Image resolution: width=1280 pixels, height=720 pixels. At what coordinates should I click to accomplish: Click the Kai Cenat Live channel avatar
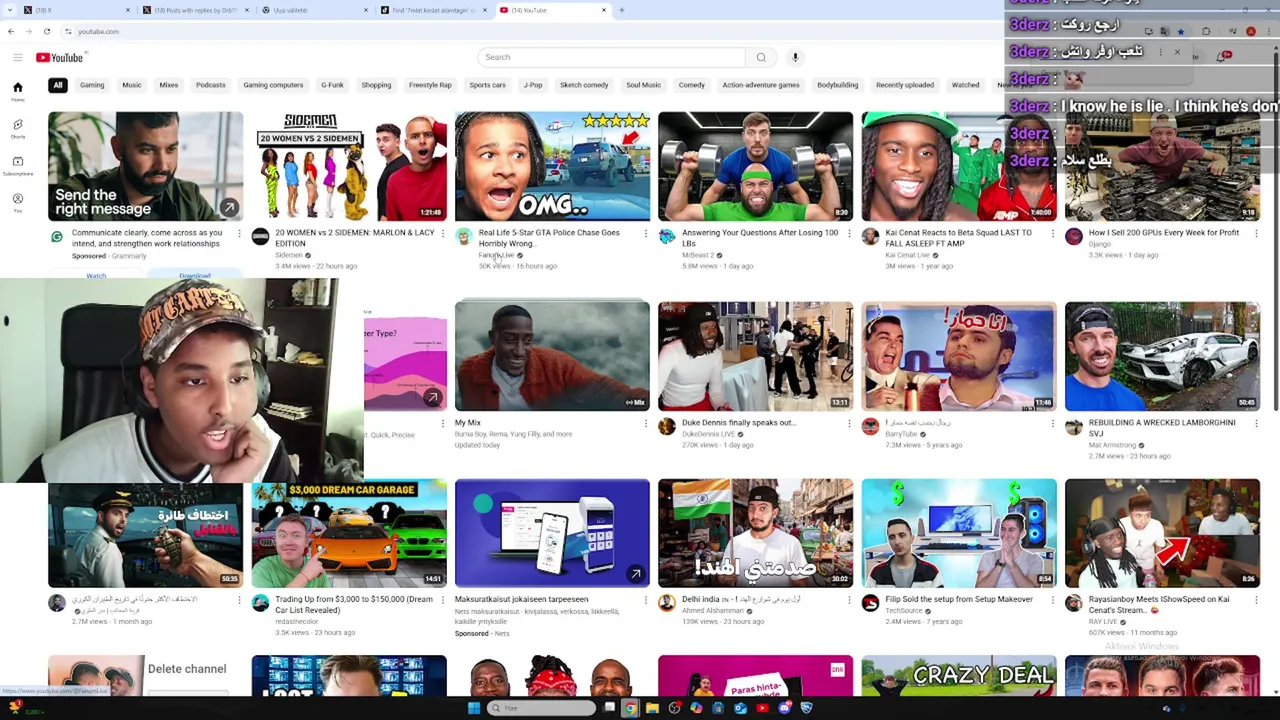coord(870,237)
